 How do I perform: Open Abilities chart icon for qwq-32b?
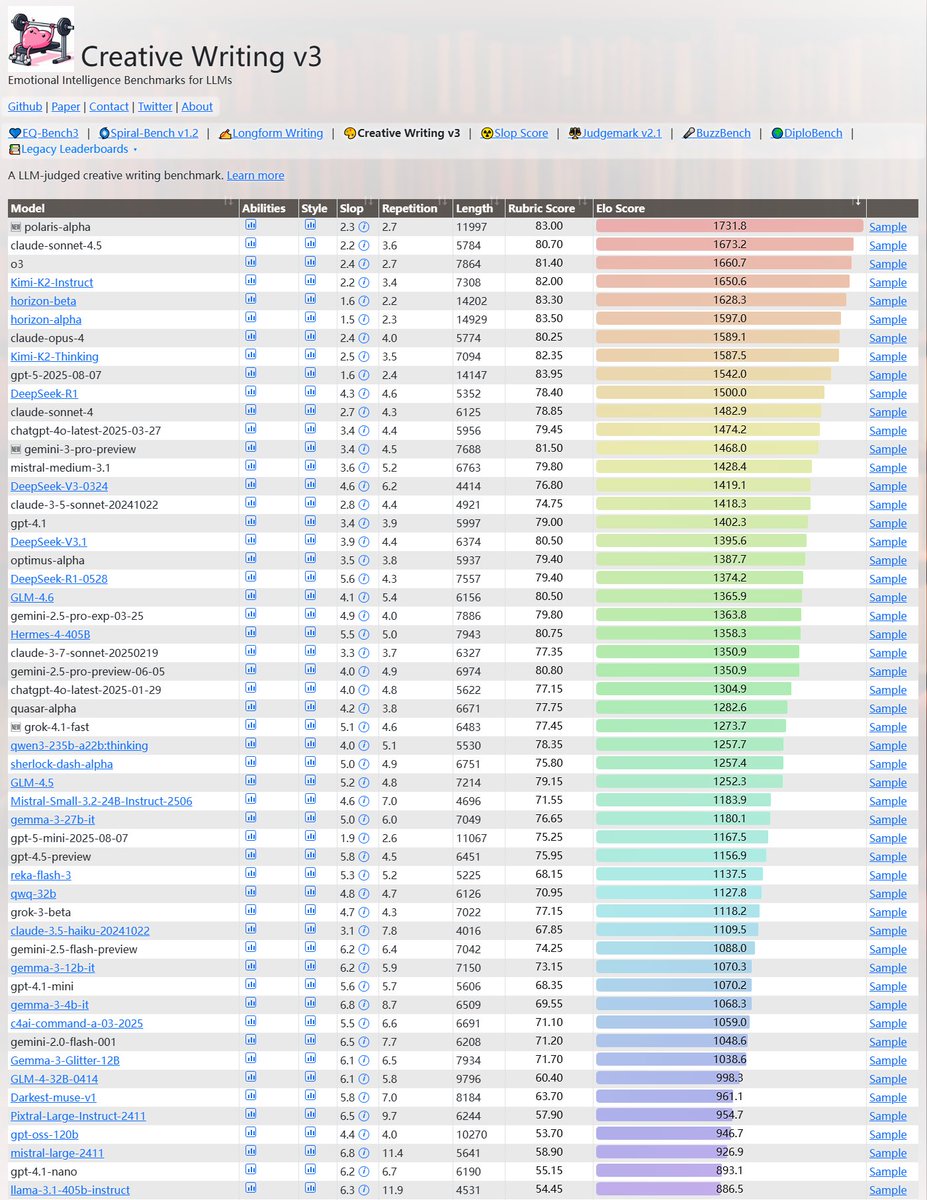click(251, 892)
